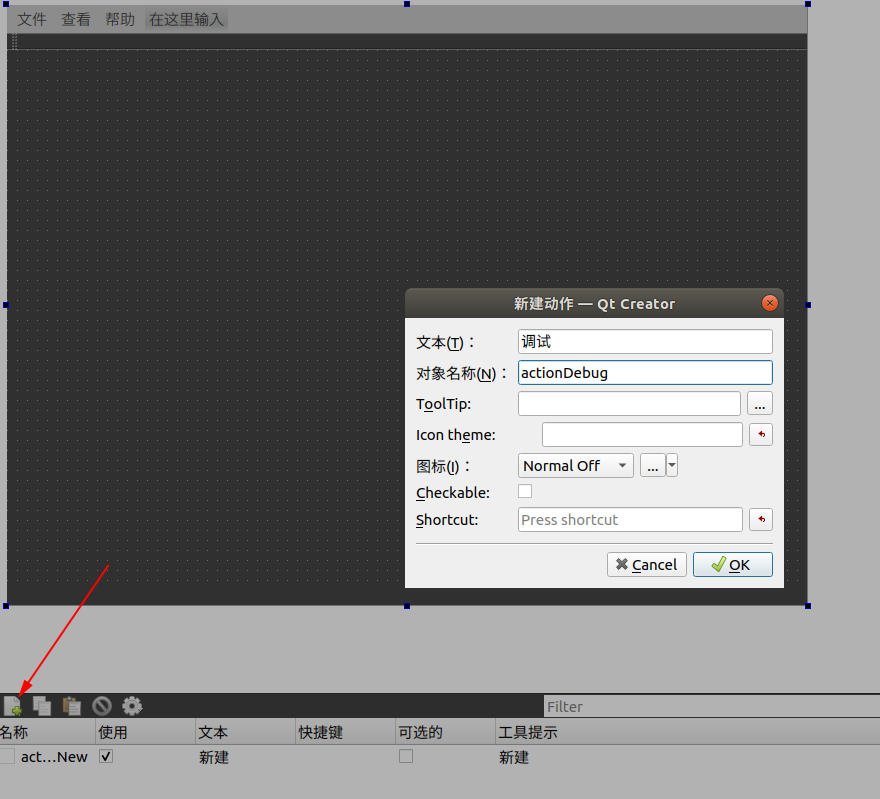The width and height of the screenshot is (880, 799).
Task: Reset Shortcut using the red arrow icon
Action: (x=761, y=519)
